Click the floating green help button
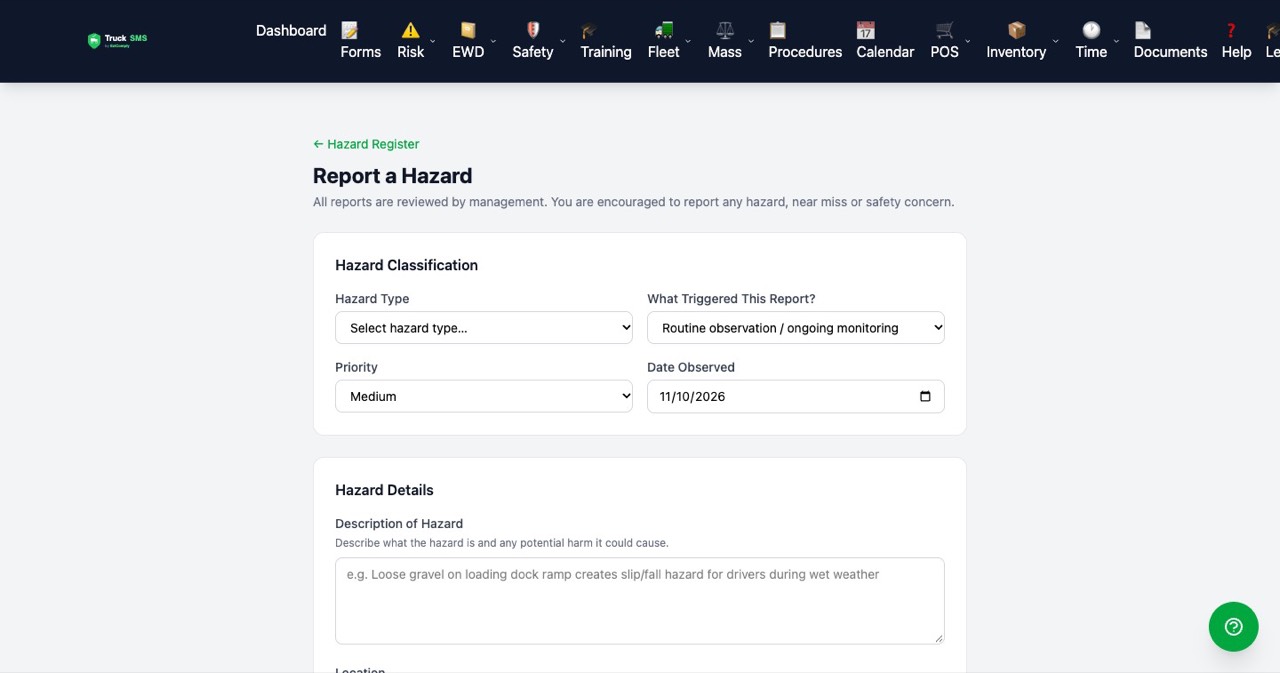The height and width of the screenshot is (673, 1280). click(x=1233, y=627)
